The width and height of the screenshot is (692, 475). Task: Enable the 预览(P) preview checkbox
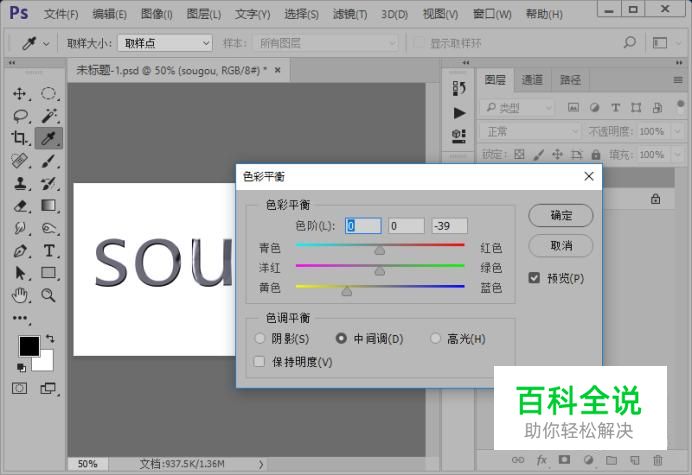pyautogui.click(x=534, y=278)
